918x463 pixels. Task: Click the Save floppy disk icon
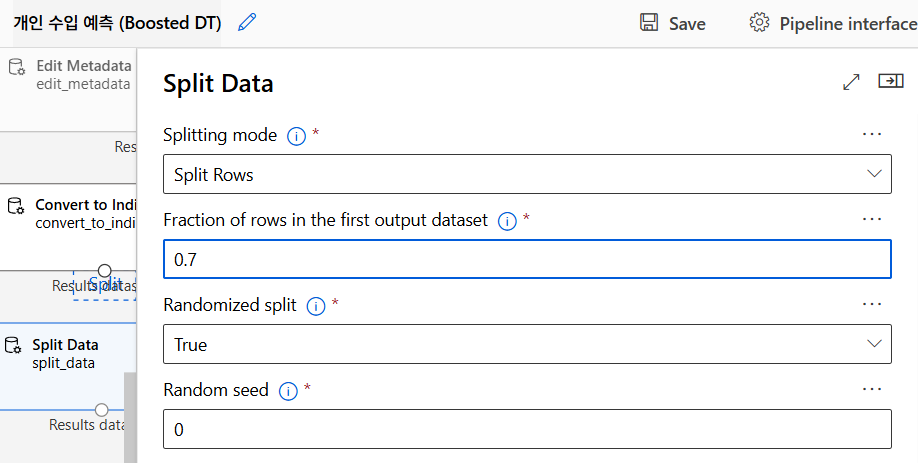tap(649, 23)
